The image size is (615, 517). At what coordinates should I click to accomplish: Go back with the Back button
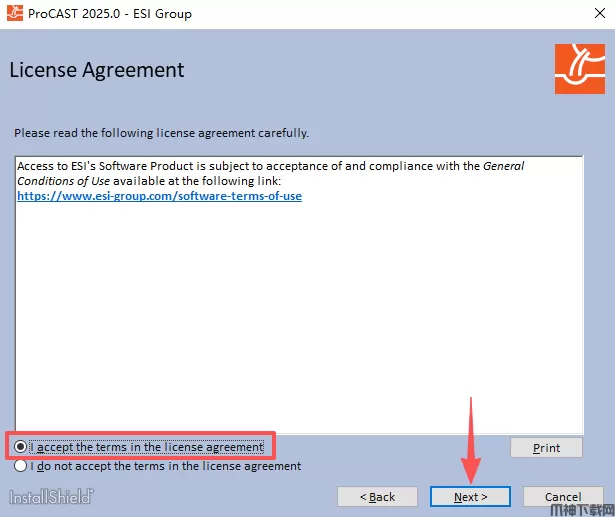[x=377, y=497]
